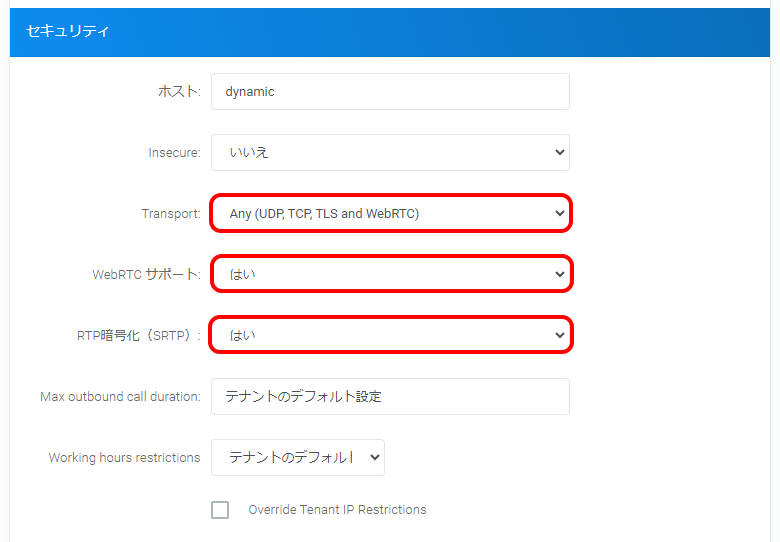The height and width of the screenshot is (542, 780).
Task: Click the ホスト field label
Action: (179, 91)
